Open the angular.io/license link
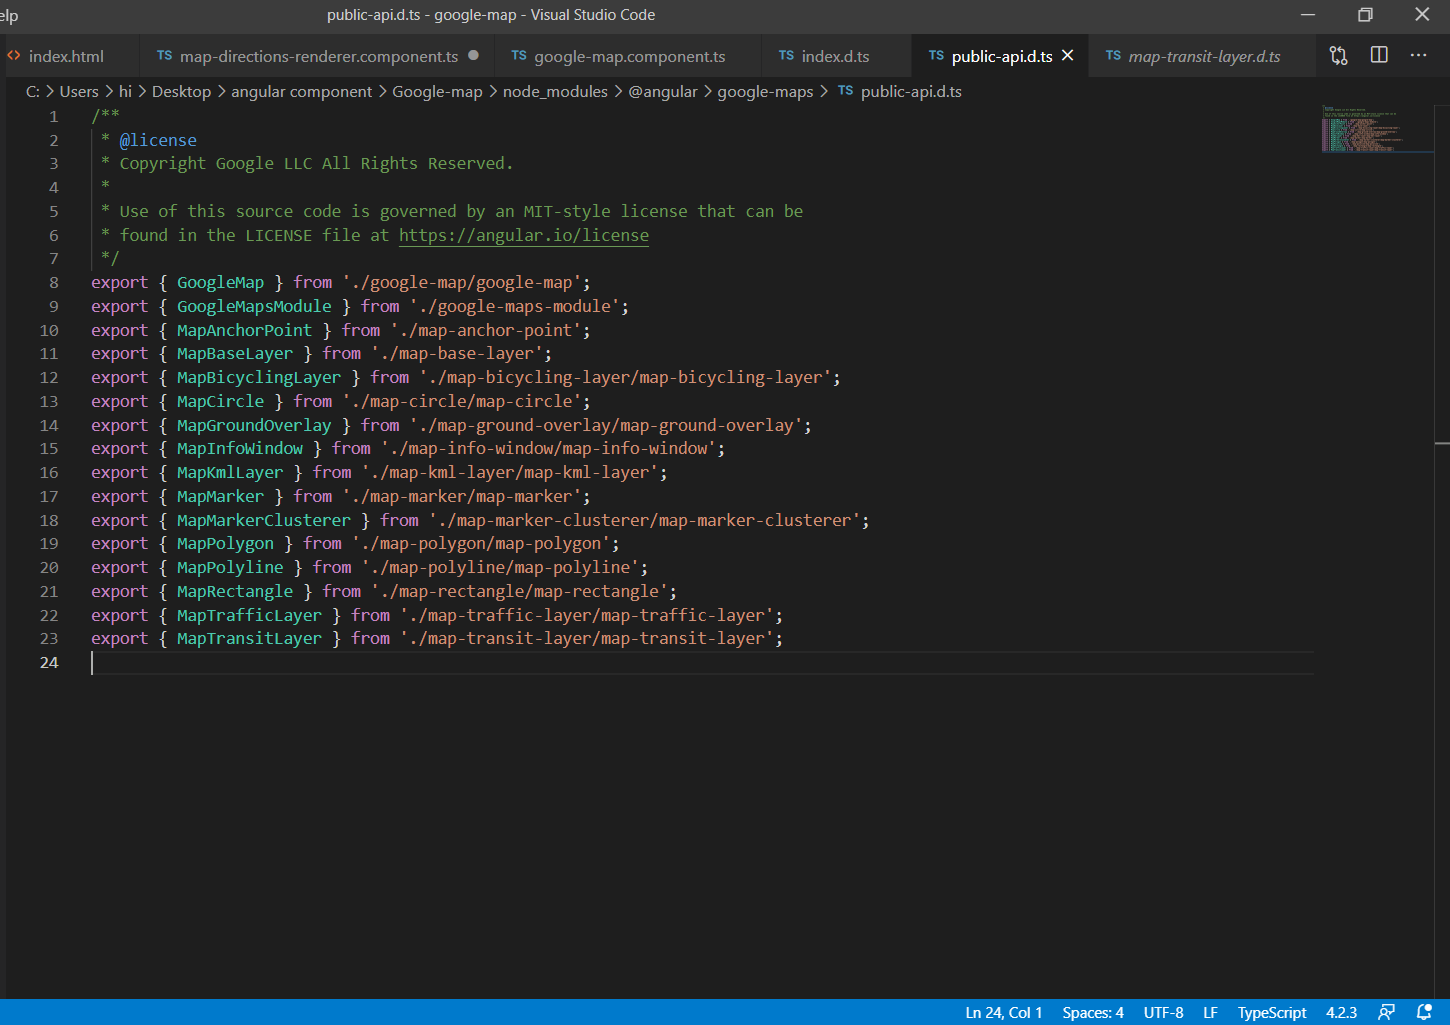This screenshot has height=1025, width=1450. coord(524,235)
